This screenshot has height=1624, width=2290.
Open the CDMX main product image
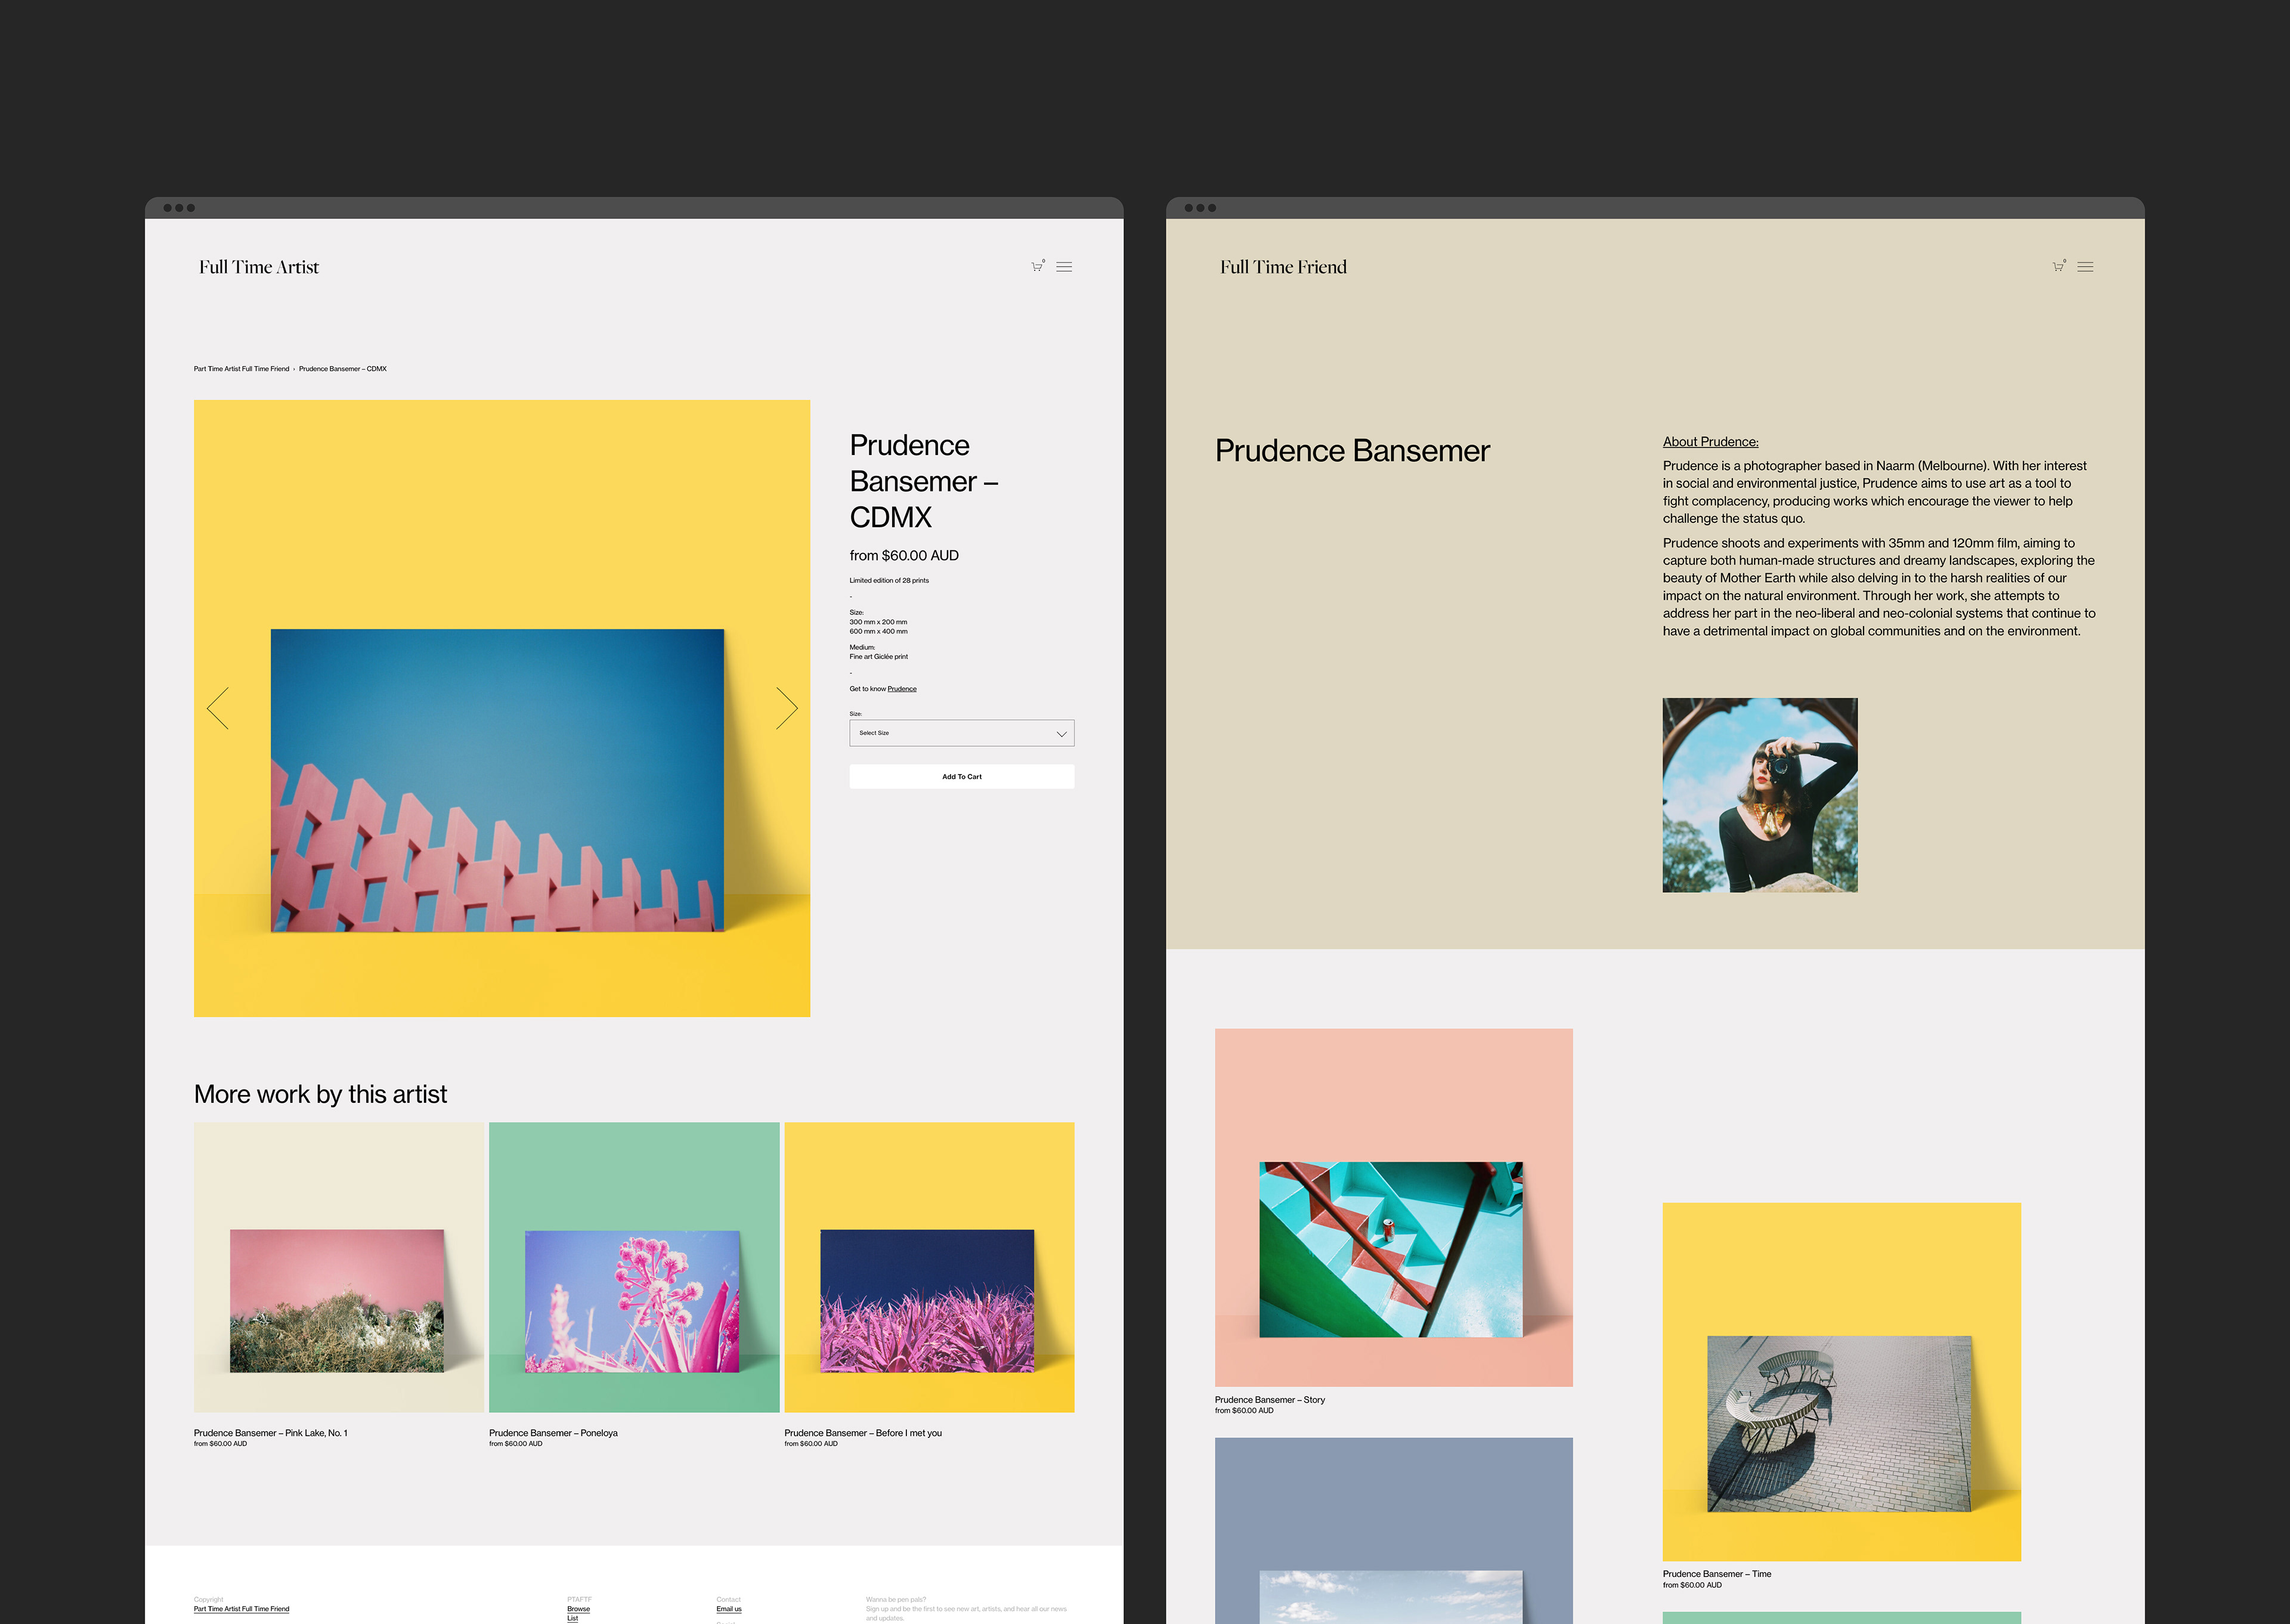tap(502, 708)
